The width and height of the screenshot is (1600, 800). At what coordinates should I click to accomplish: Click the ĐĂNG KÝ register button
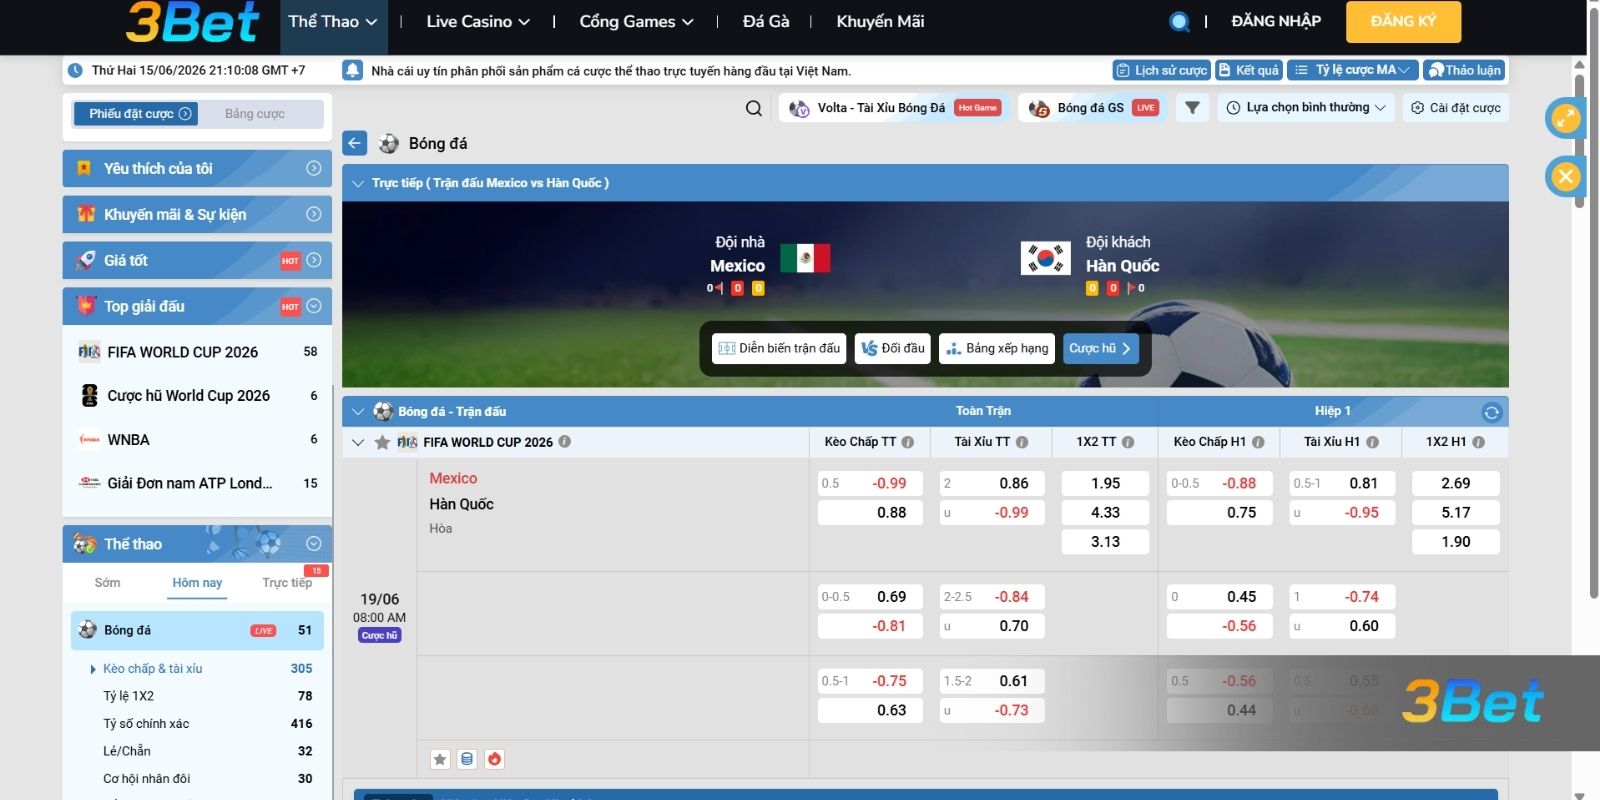pos(1403,21)
